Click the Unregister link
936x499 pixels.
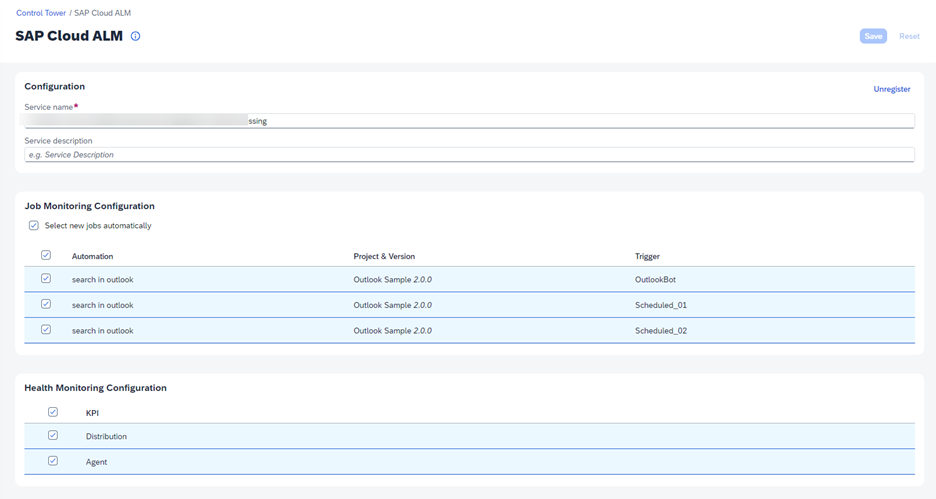pos(891,89)
